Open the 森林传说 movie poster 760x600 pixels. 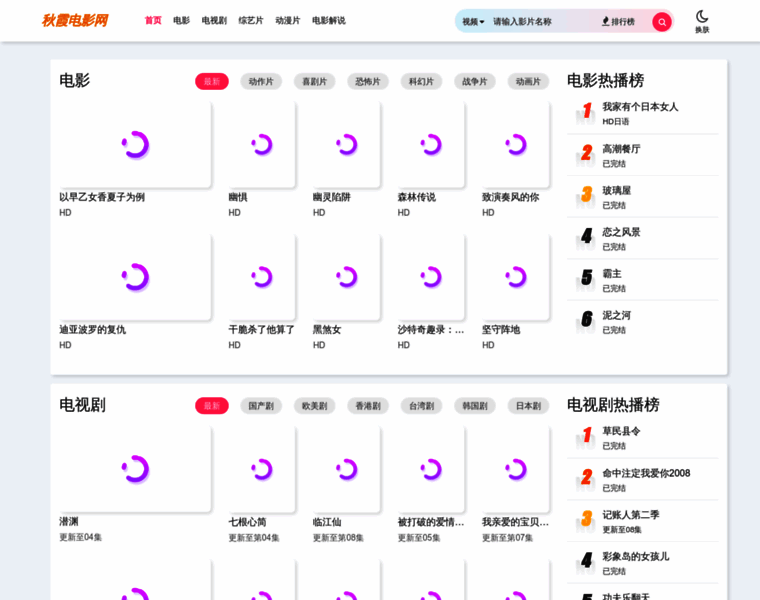point(431,144)
